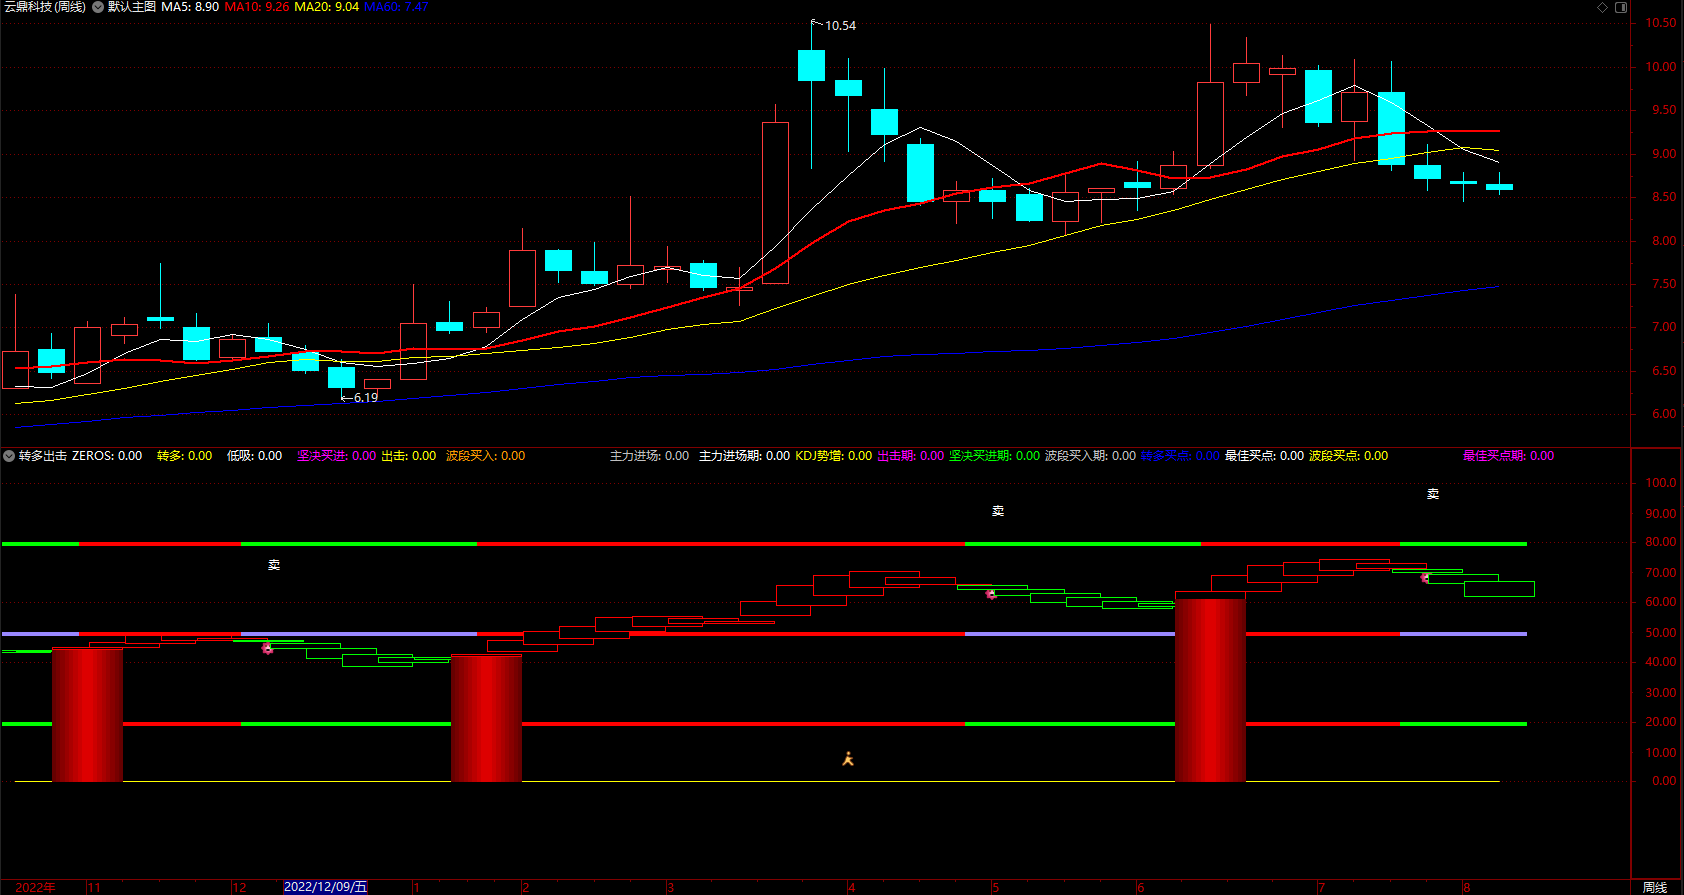Click the first tall red signal bar
Image resolution: width=1684 pixels, height=895 pixels.
[x=88, y=715]
